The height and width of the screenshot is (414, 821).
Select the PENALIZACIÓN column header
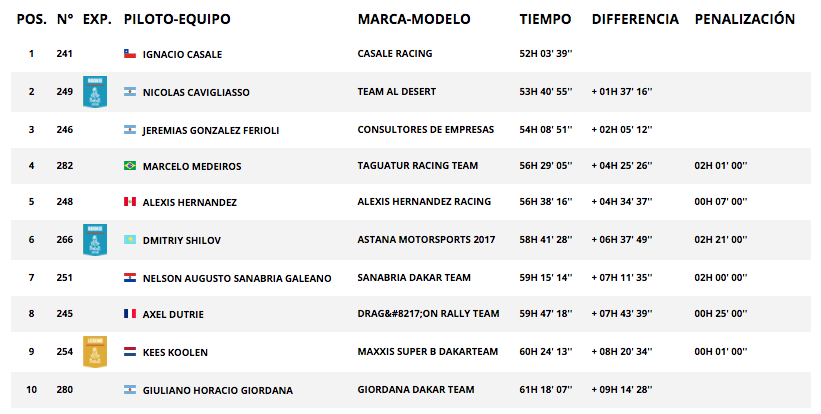pos(745,19)
